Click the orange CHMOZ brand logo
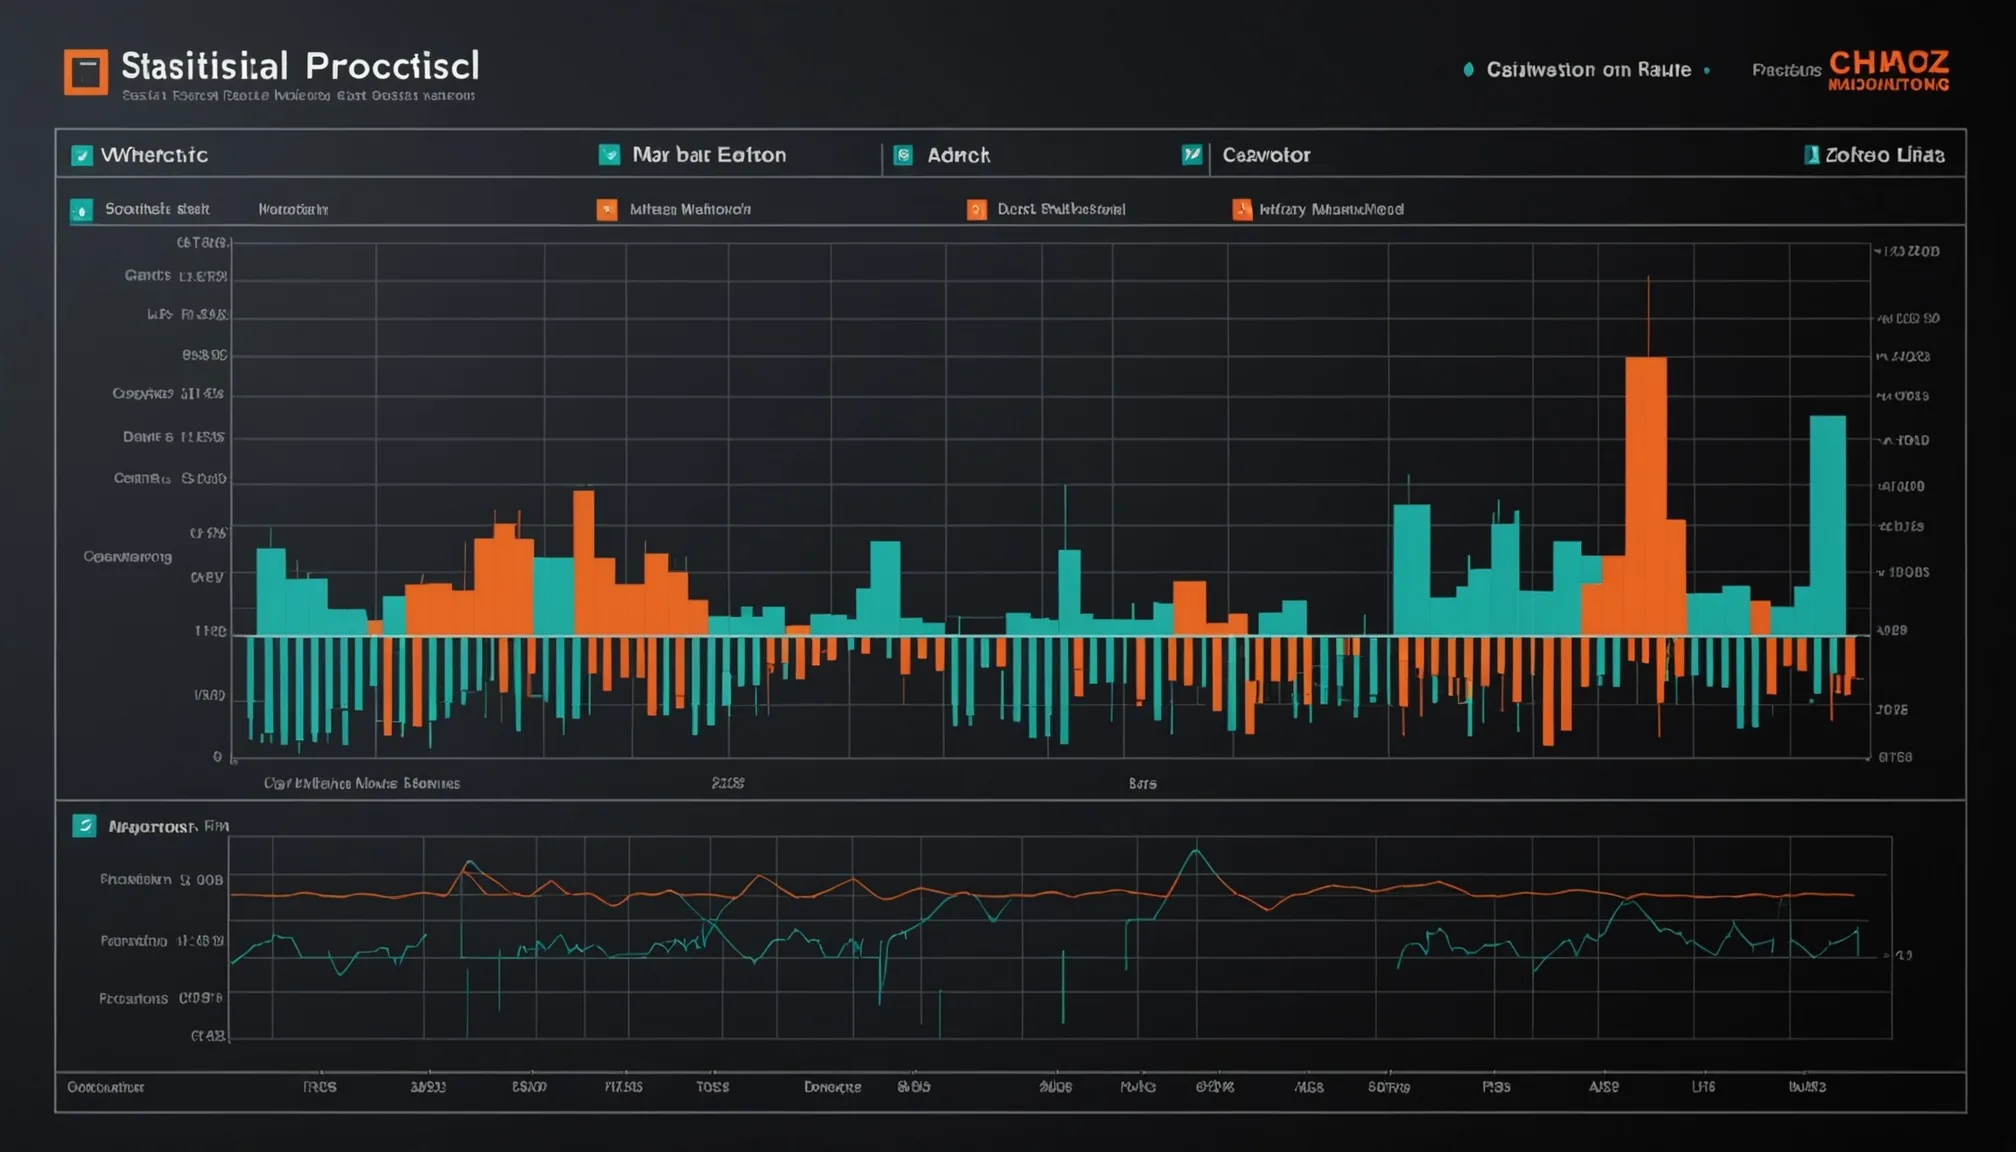The image size is (2016, 1152). coord(1889,70)
